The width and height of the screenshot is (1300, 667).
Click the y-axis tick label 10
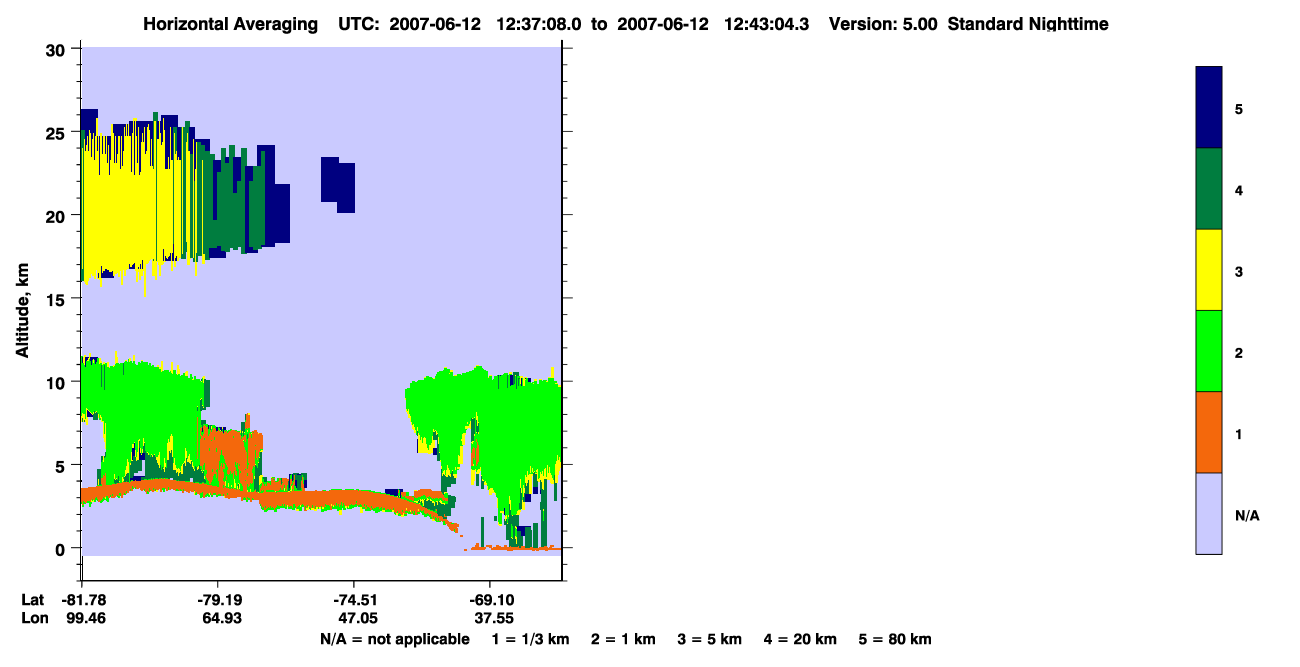tap(58, 382)
